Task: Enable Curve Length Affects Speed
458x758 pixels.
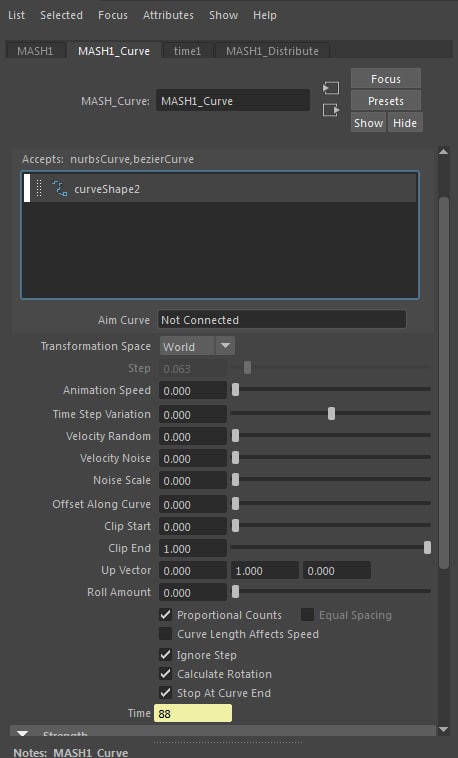Action: click(165, 633)
